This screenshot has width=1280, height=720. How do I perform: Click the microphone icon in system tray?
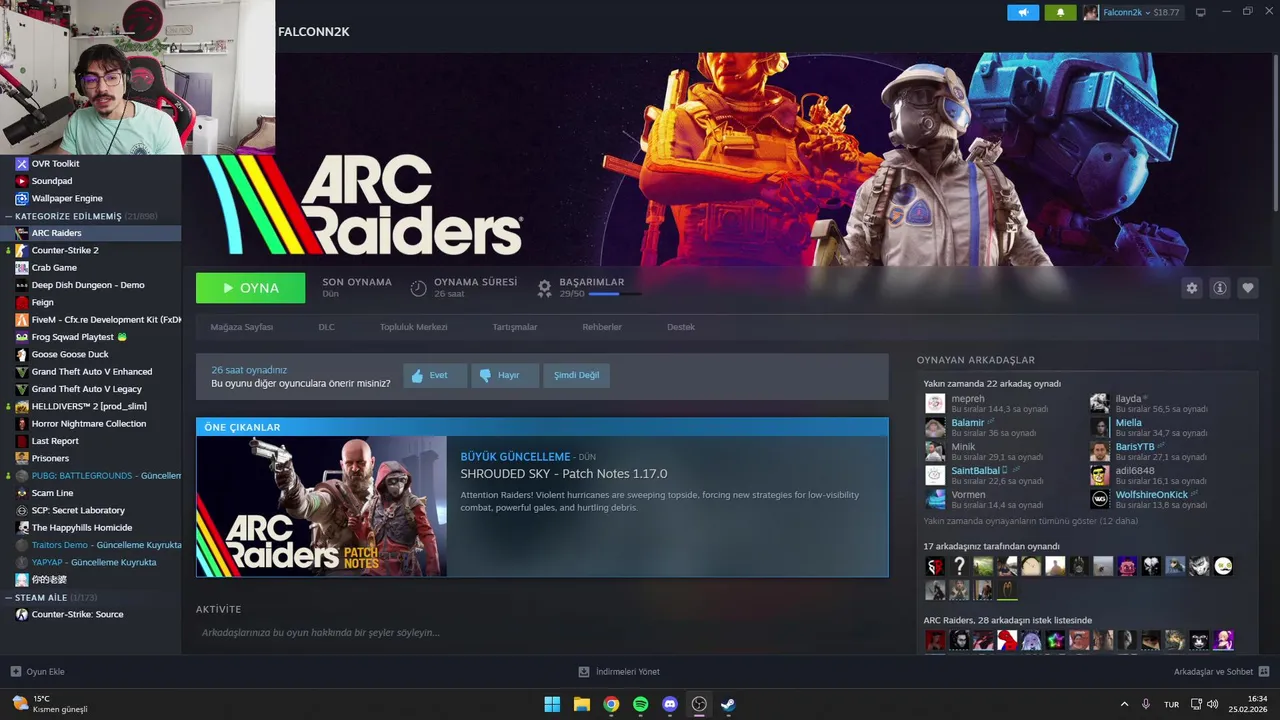tap(1146, 704)
